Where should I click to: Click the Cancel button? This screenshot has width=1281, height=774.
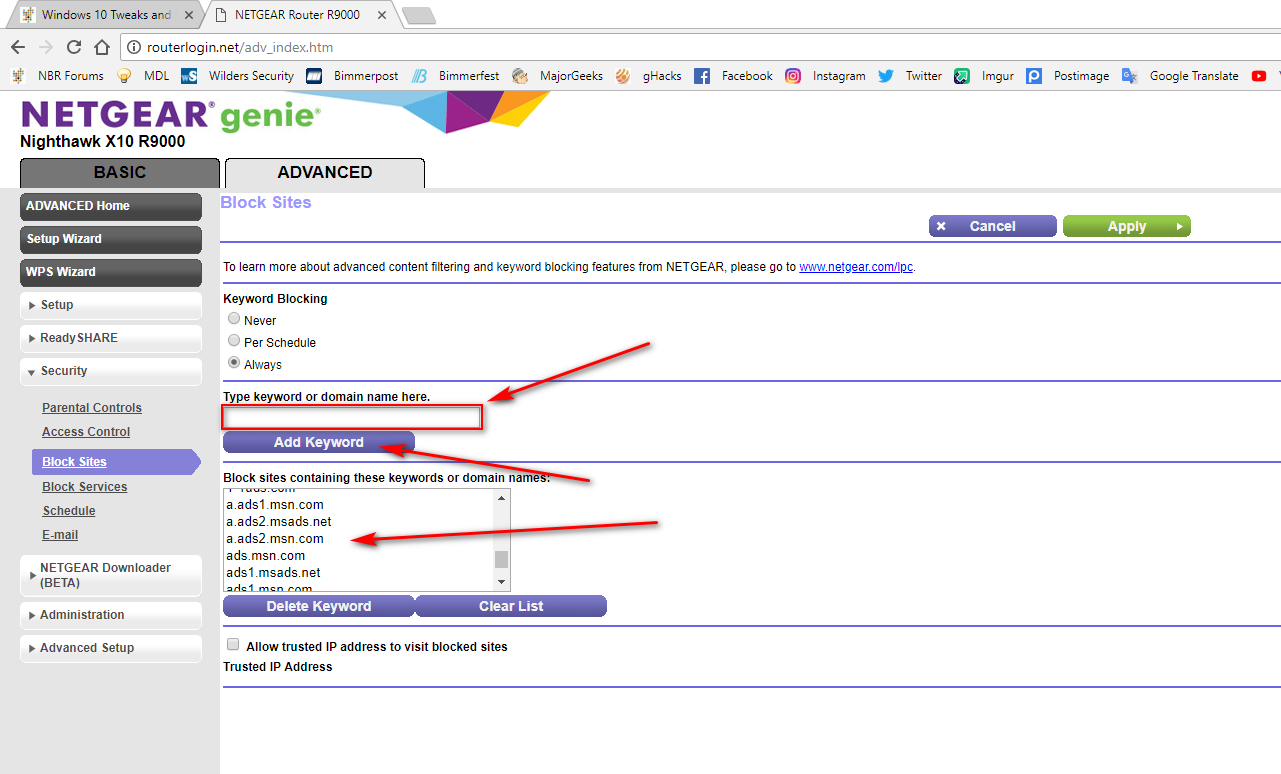pos(993,226)
